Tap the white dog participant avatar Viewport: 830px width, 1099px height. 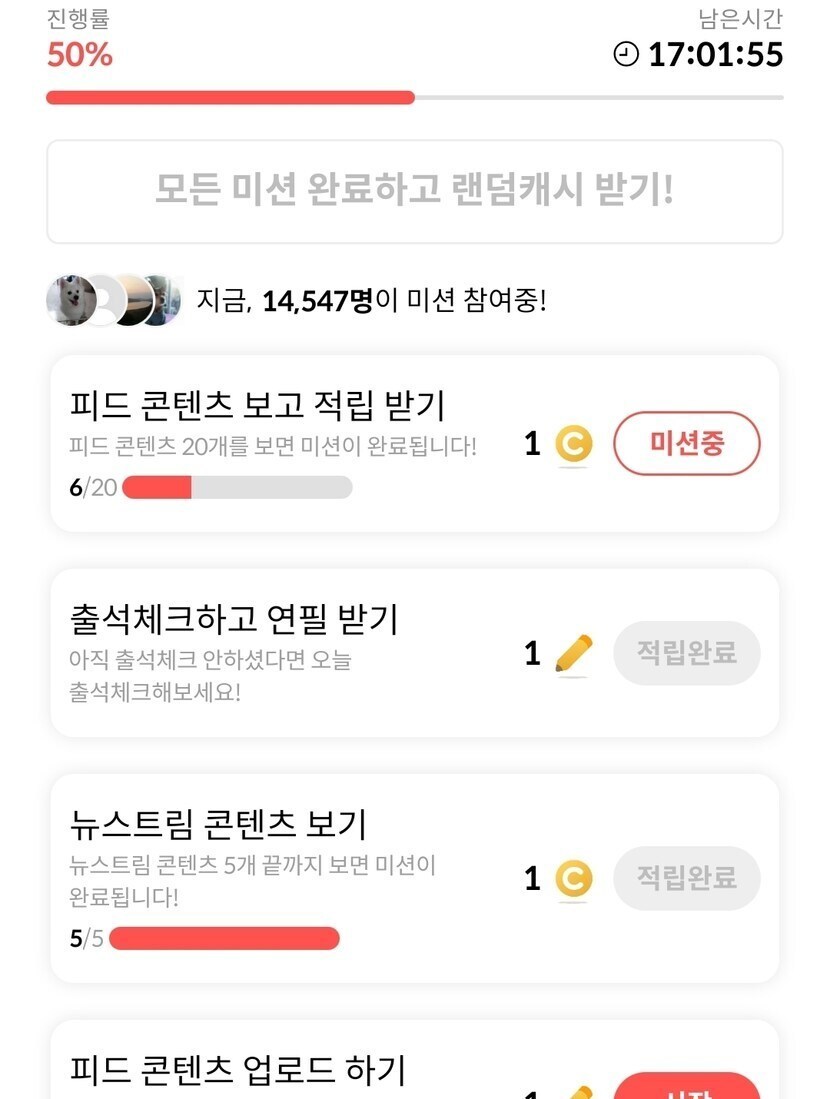coord(71,299)
